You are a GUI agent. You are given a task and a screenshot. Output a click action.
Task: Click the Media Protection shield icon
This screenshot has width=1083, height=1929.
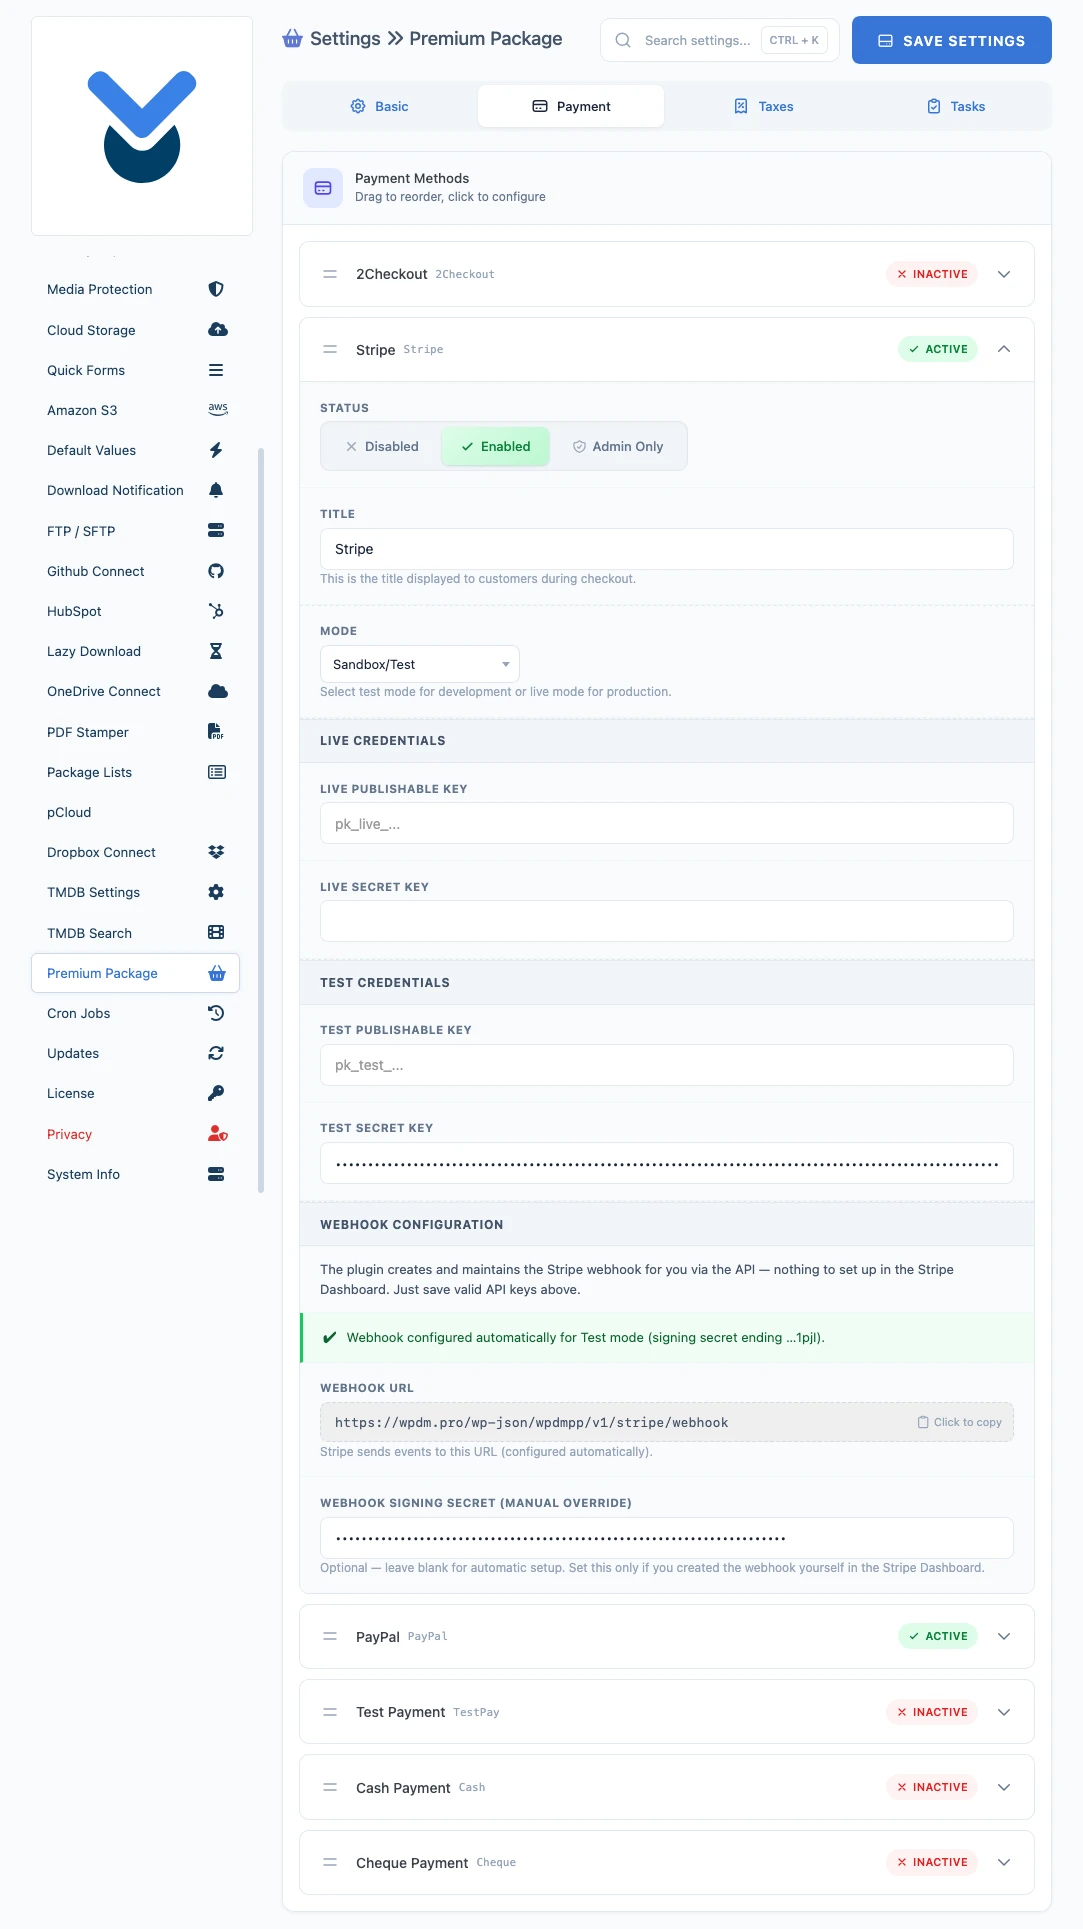[216, 289]
